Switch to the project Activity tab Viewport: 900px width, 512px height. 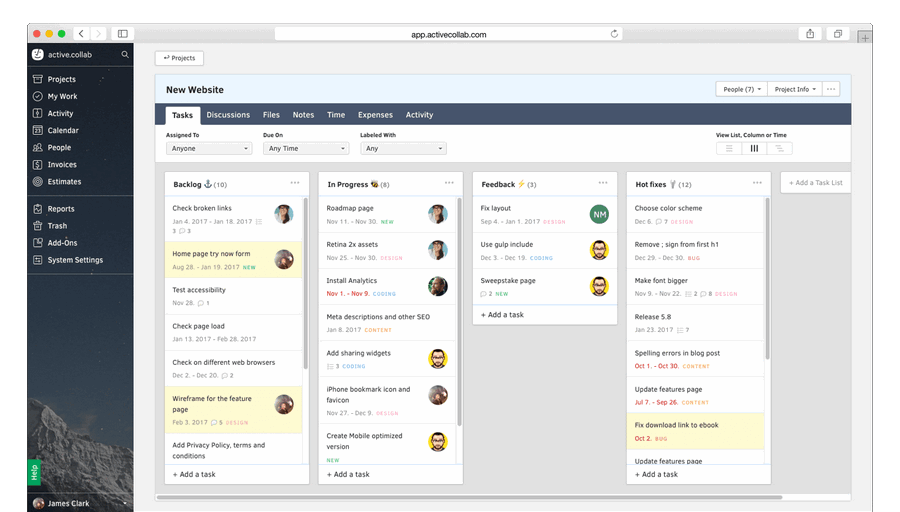pyautogui.click(x=420, y=115)
